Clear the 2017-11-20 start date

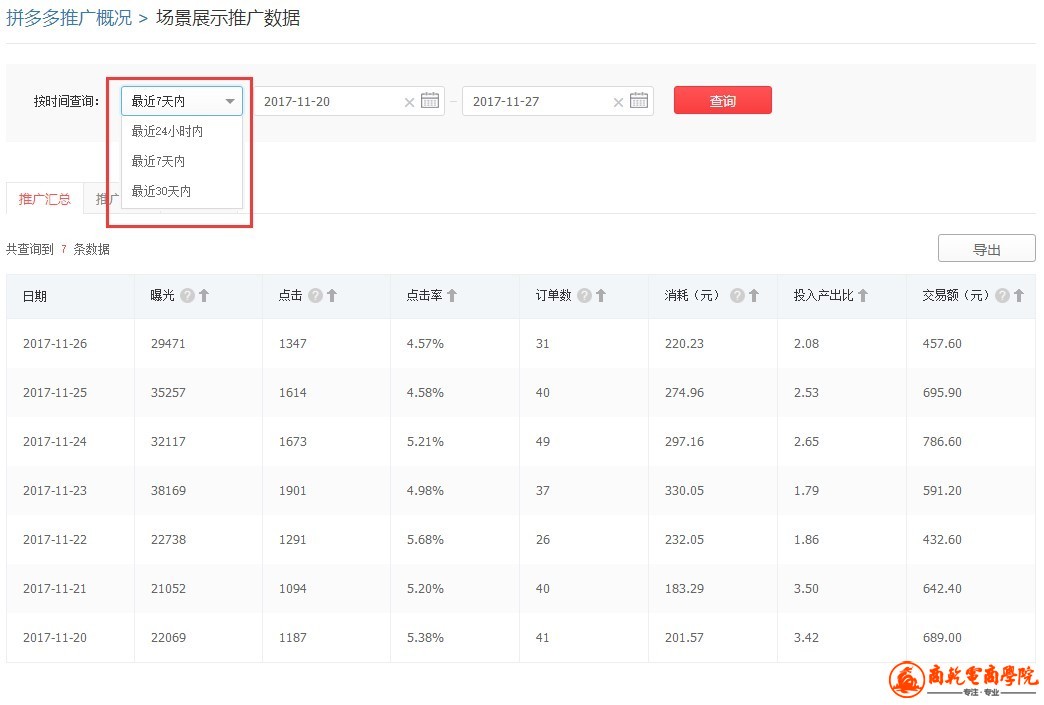[x=409, y=102]
